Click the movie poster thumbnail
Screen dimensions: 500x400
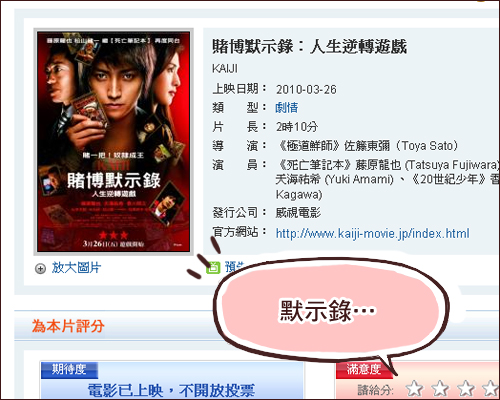click(114, 142)
